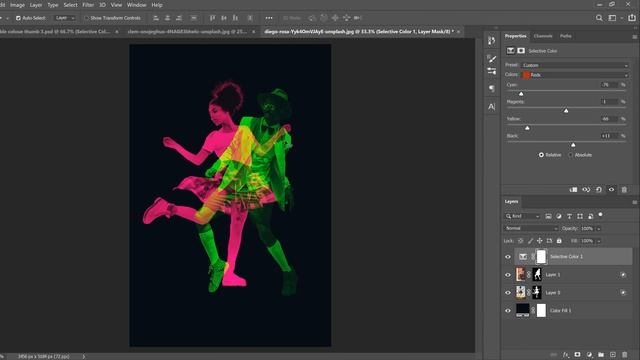
Task: Open the Filter menu
Action: pyautogui.click(x=88, y=5)
